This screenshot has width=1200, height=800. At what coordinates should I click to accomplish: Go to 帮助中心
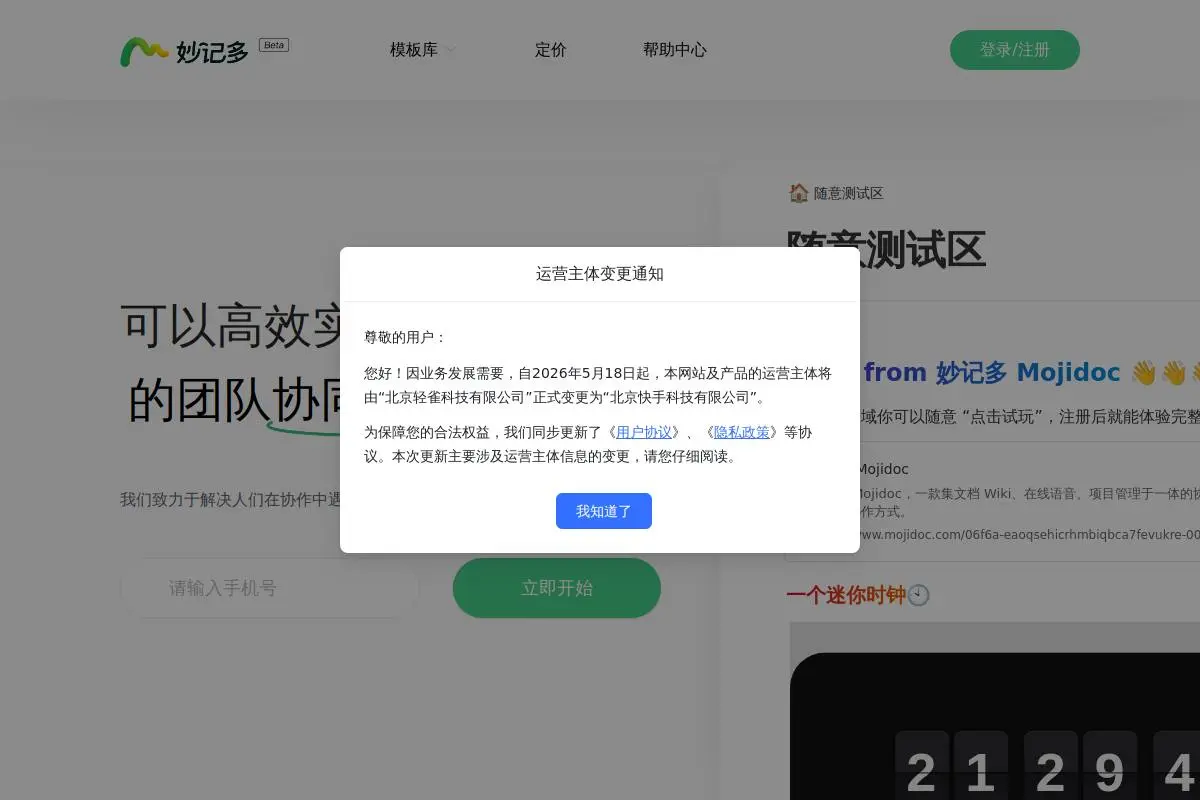tap(675, 50)
